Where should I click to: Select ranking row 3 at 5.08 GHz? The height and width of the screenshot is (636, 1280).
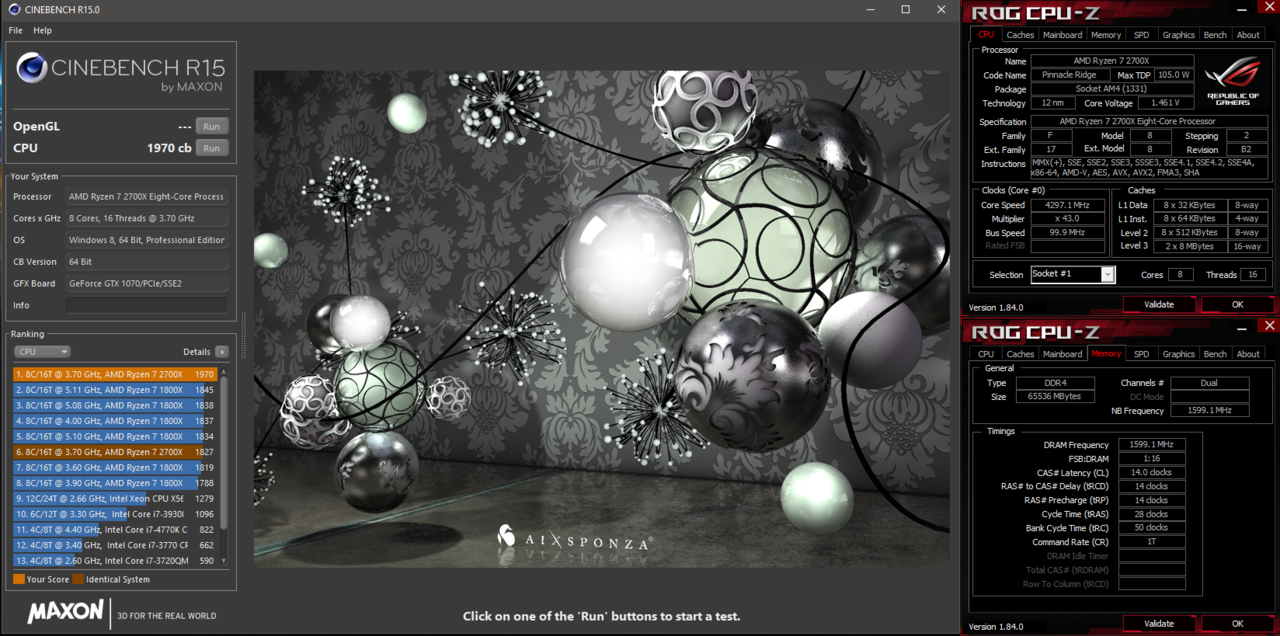115,405
